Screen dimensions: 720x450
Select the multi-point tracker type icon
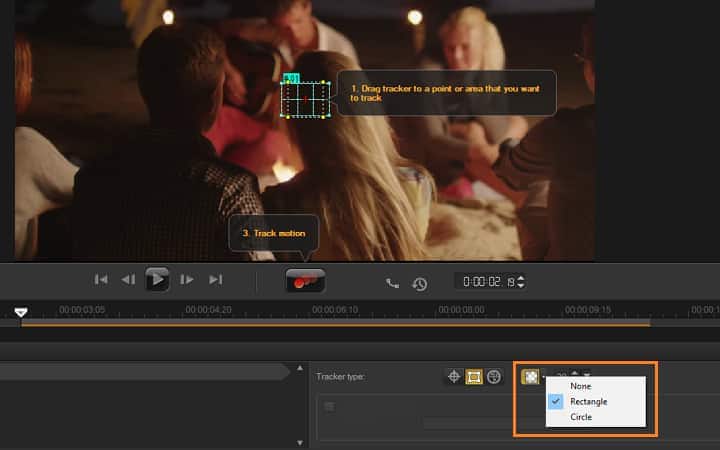tap(493, 377)
